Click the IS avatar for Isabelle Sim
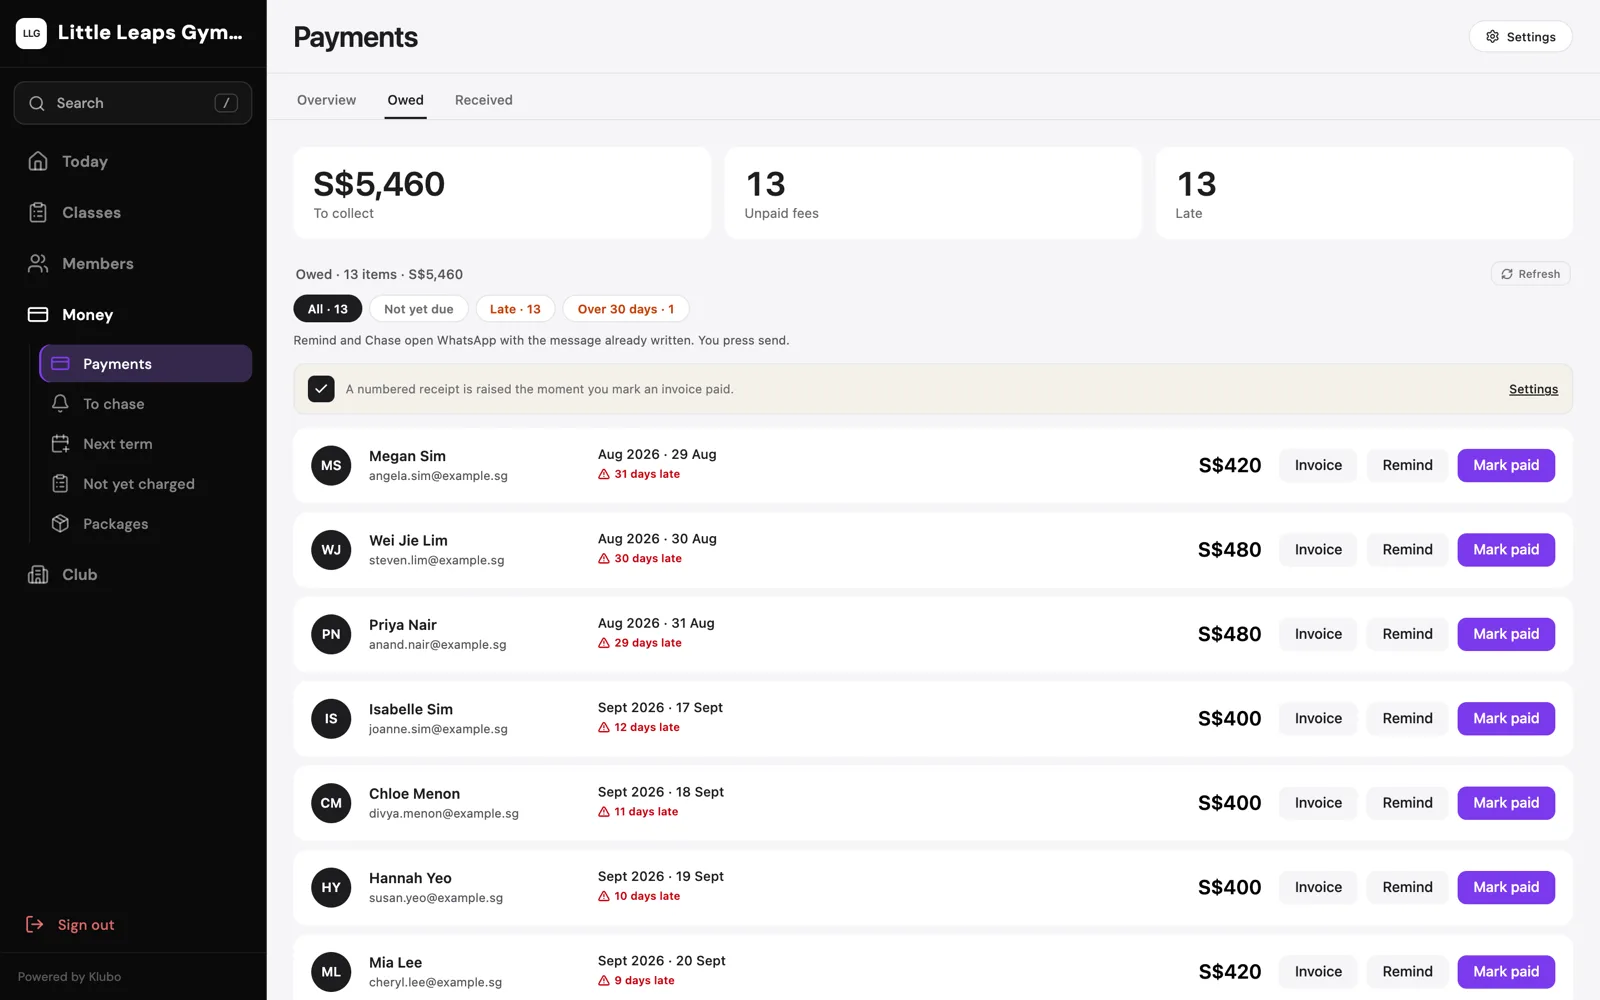This screenshot has width=1600, height=1000. tap(331, 718)
